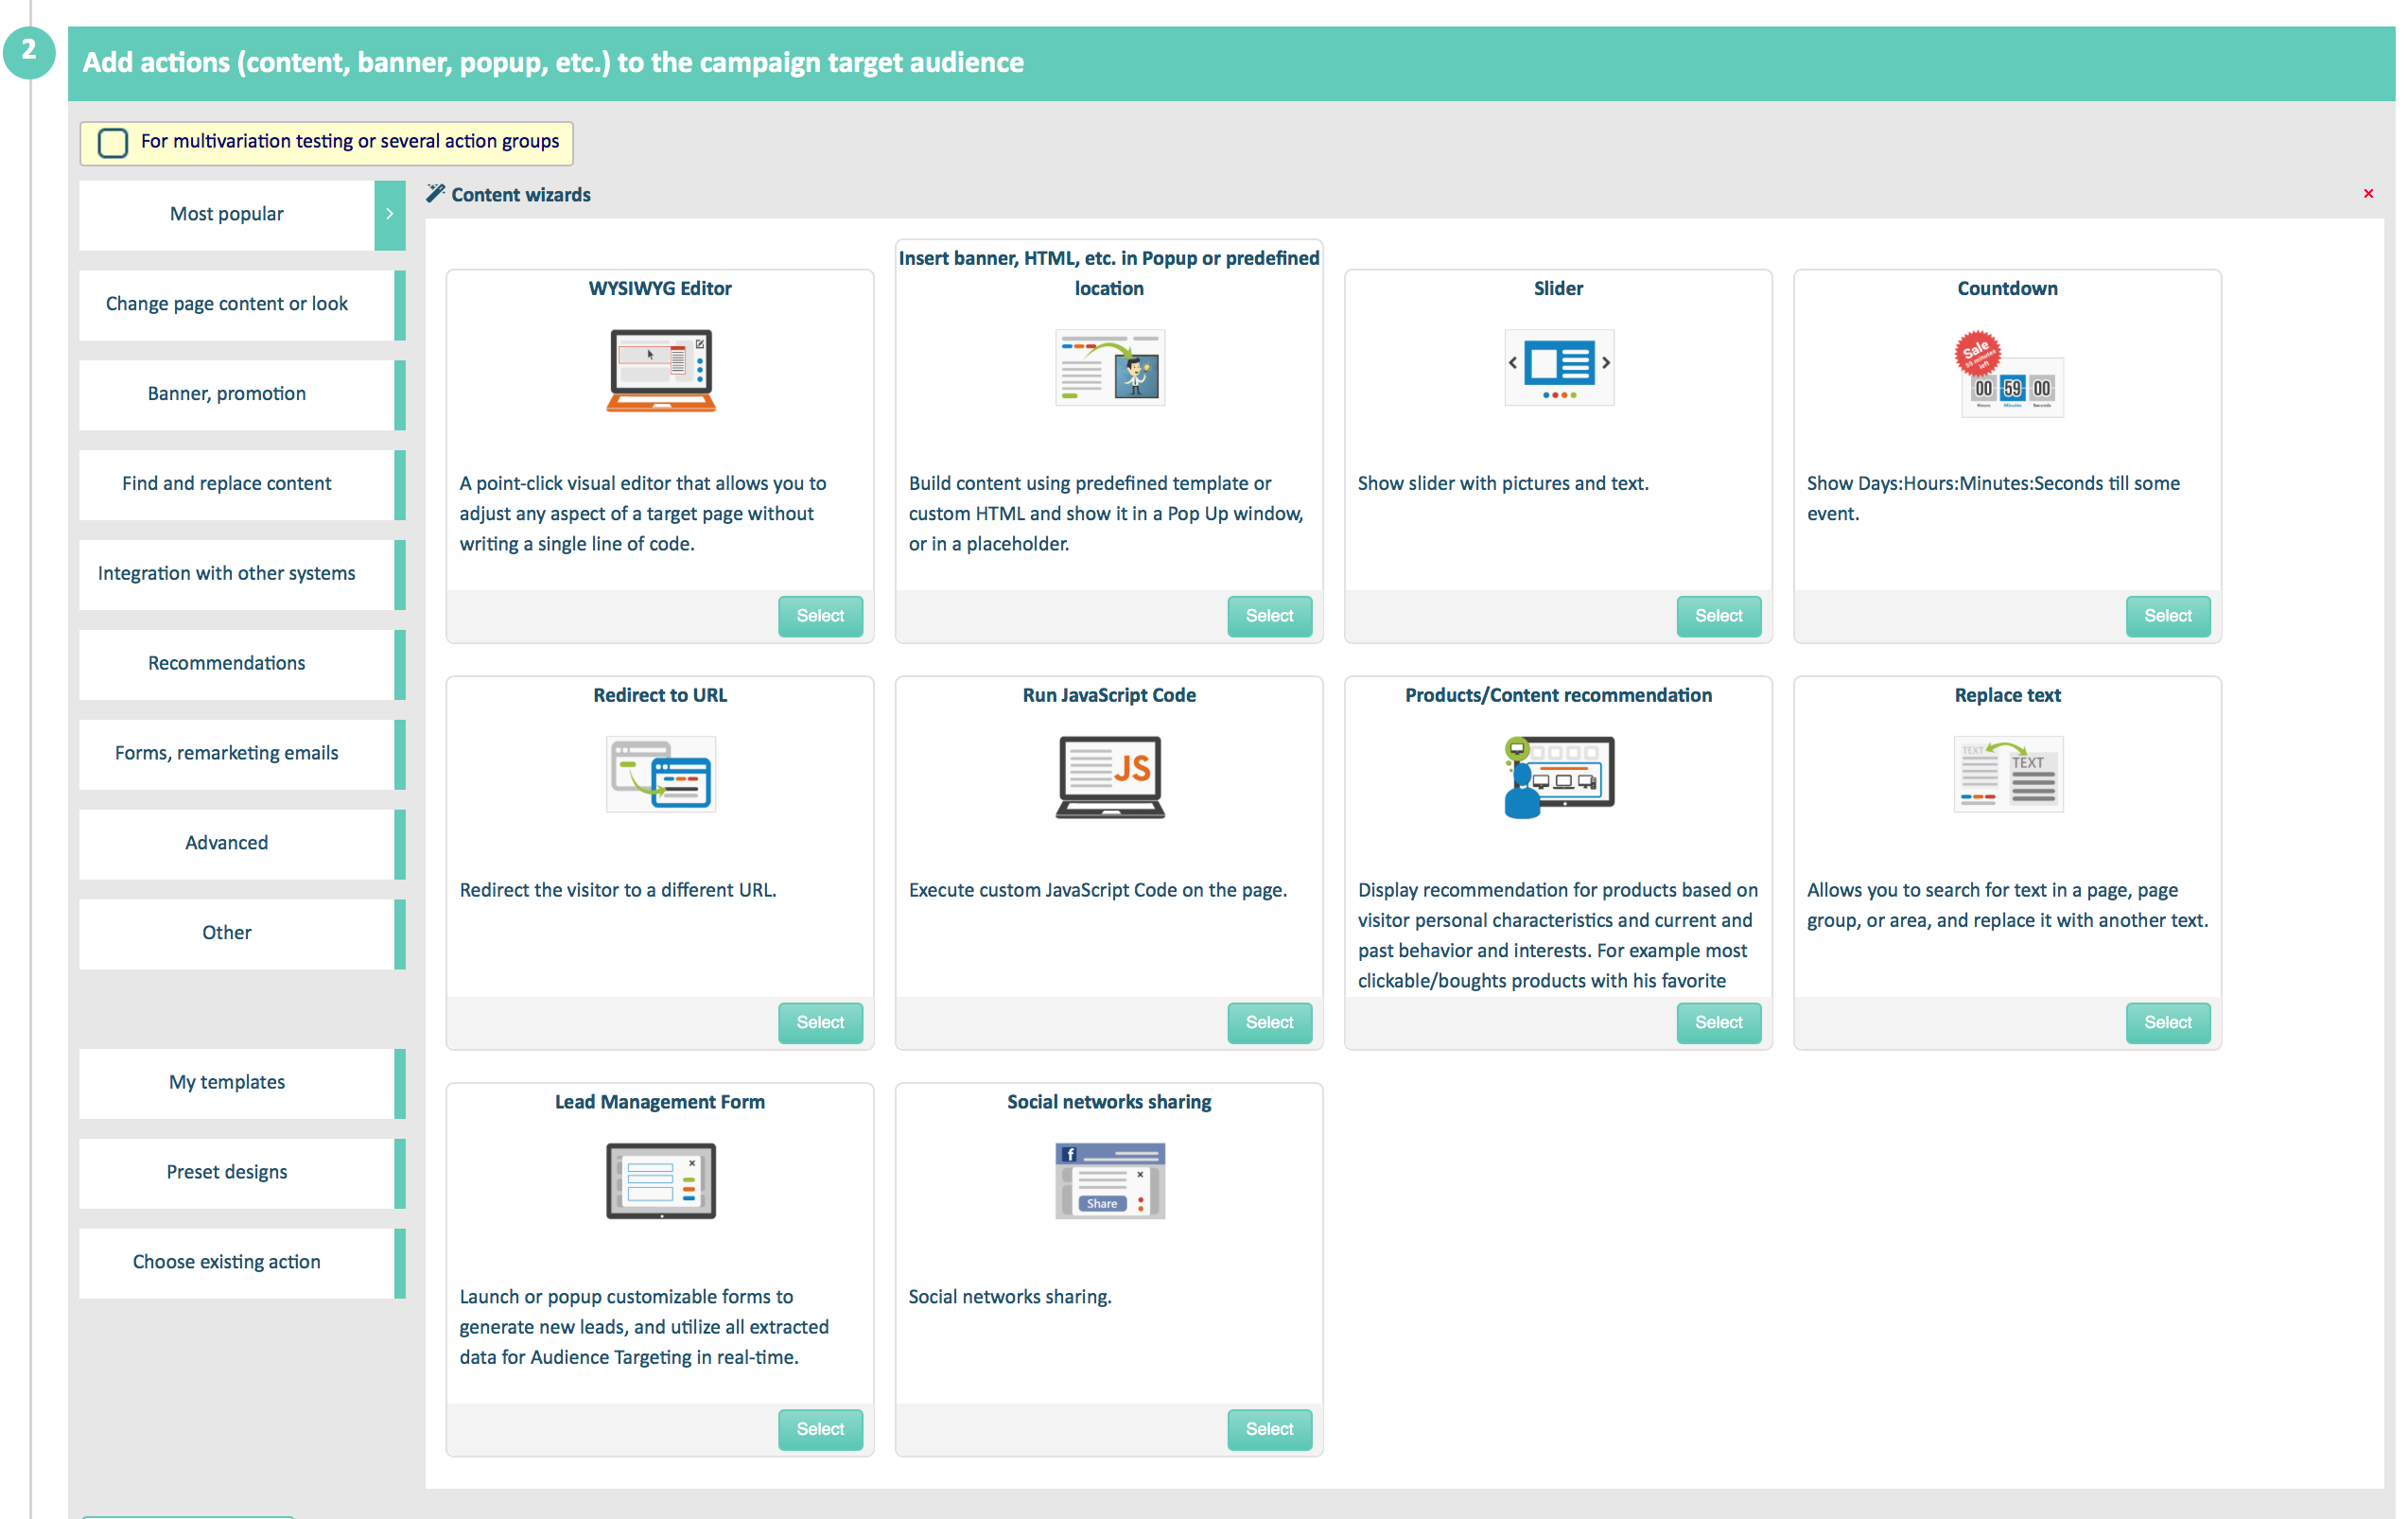Click the Slider wizard icon

click(1558, 367)
